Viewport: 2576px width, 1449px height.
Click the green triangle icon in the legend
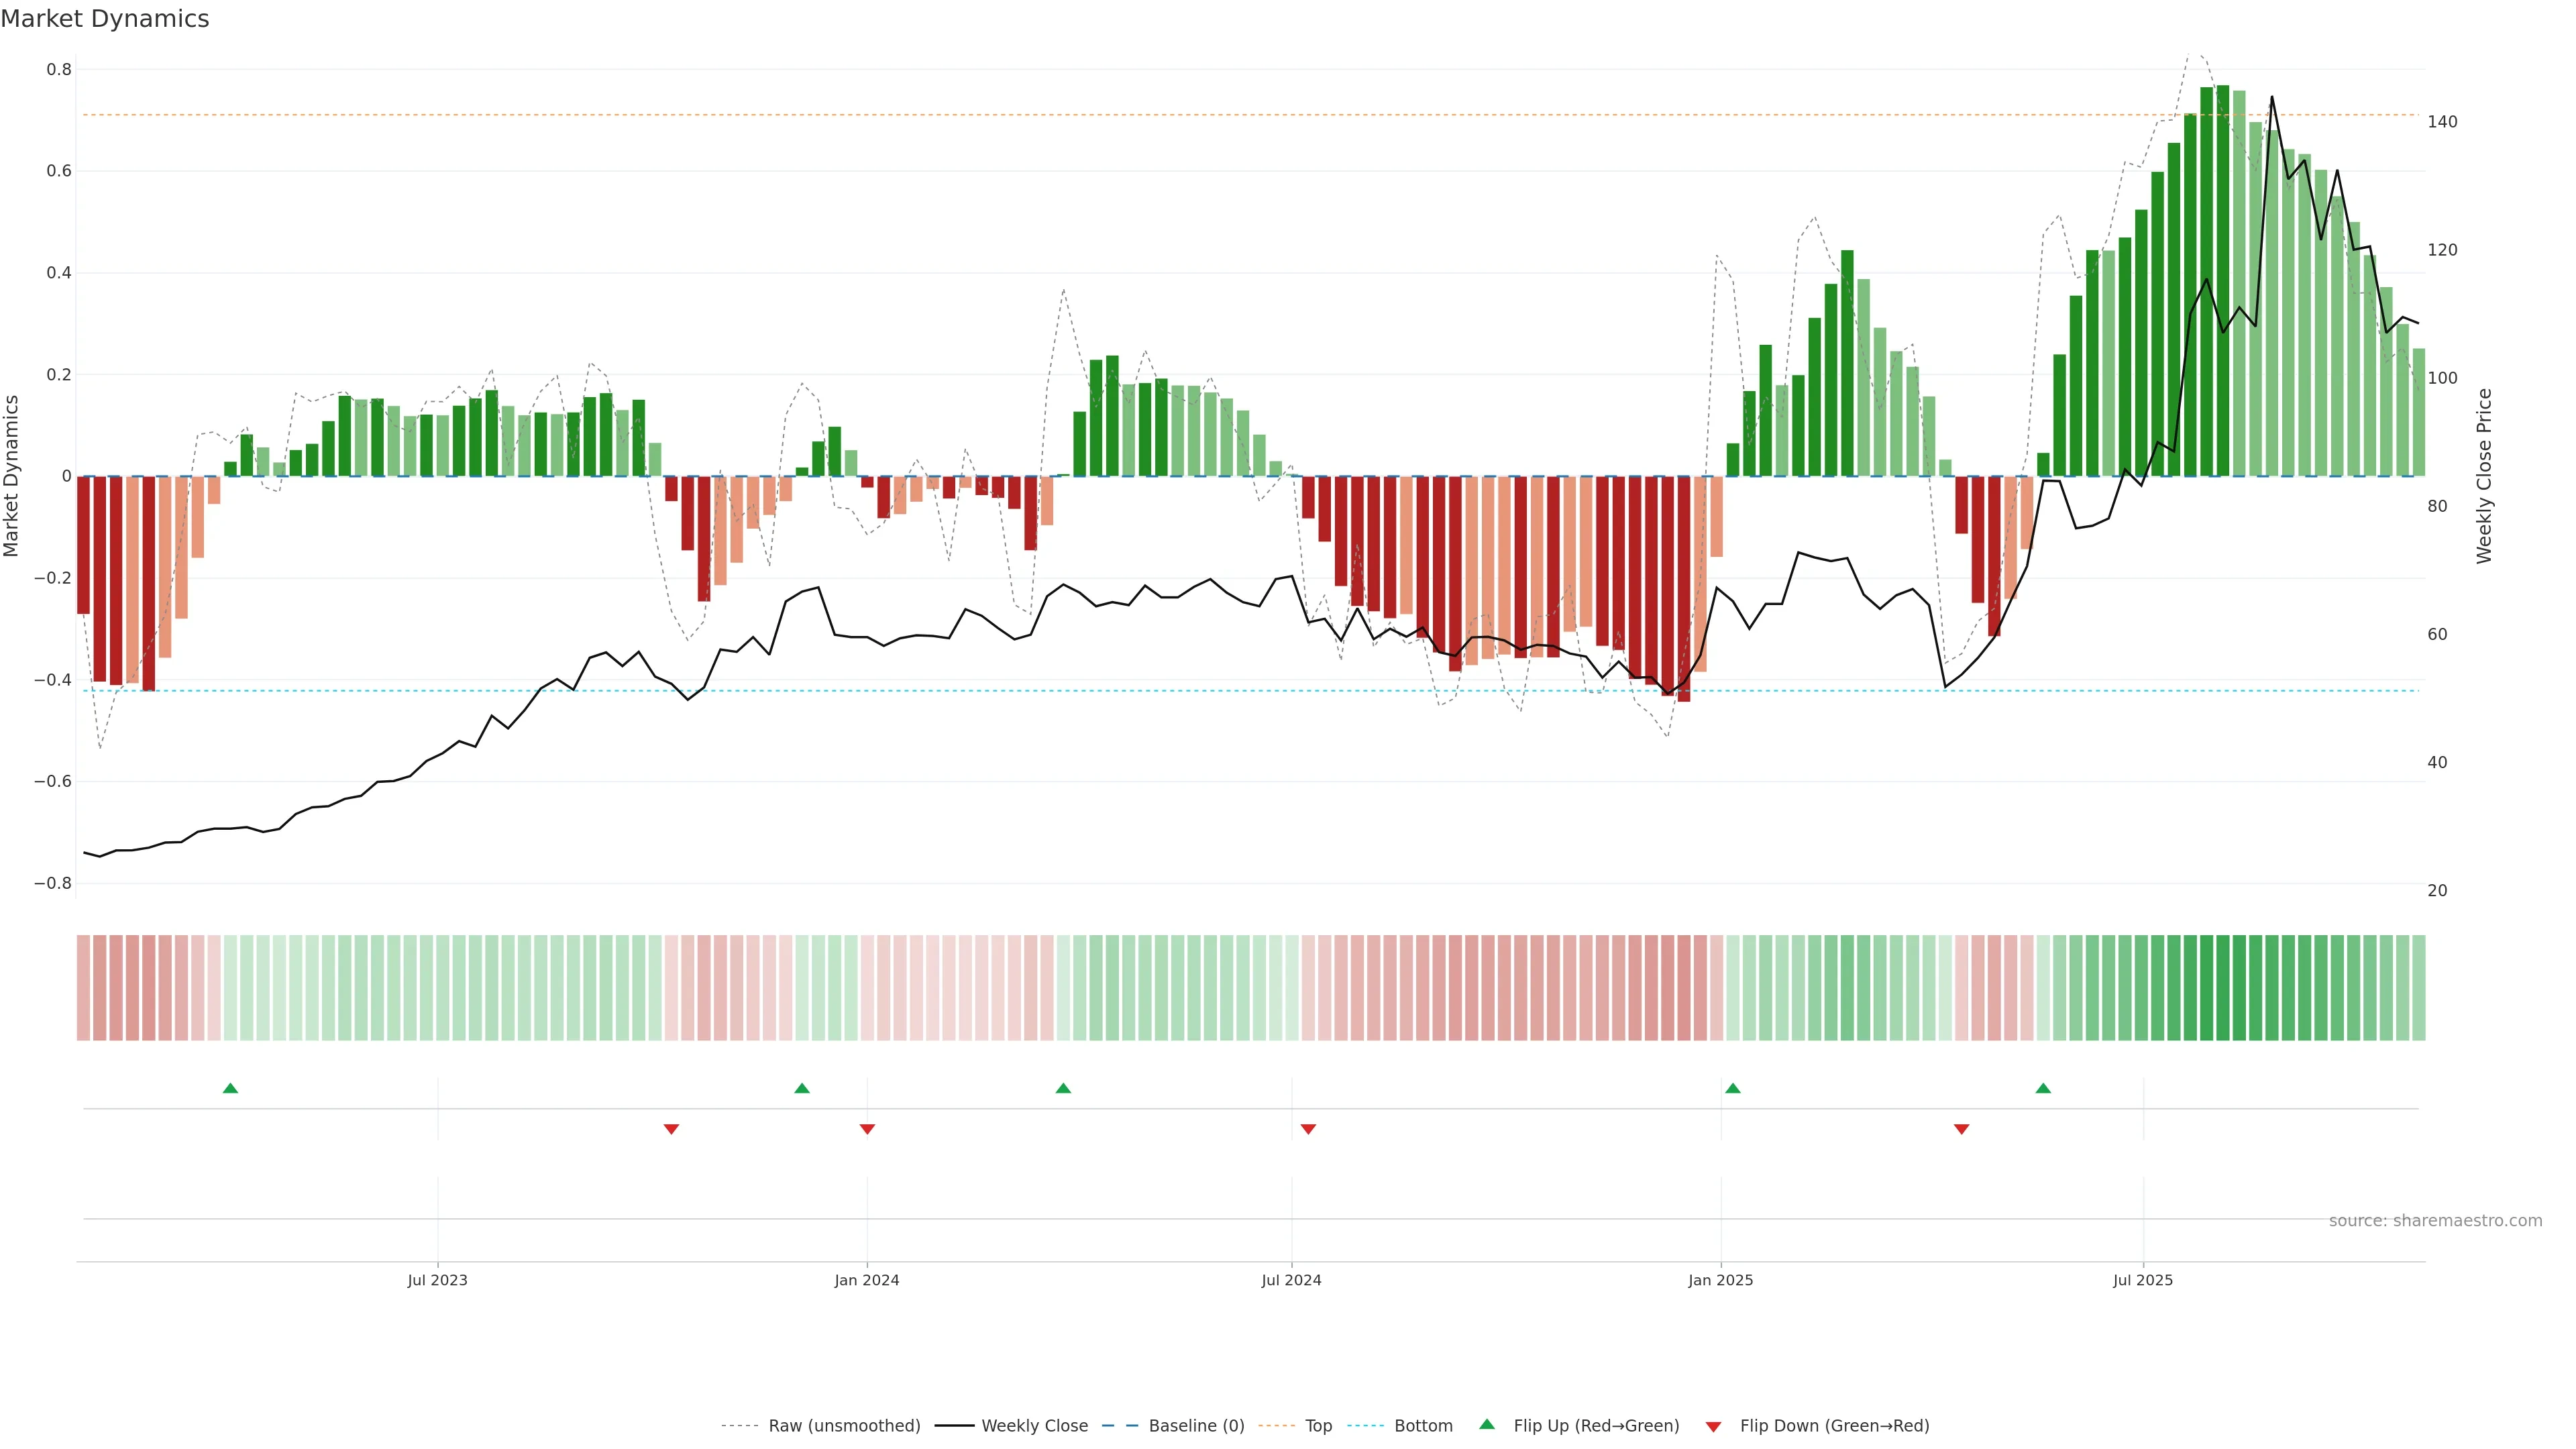point(1487,1424)
